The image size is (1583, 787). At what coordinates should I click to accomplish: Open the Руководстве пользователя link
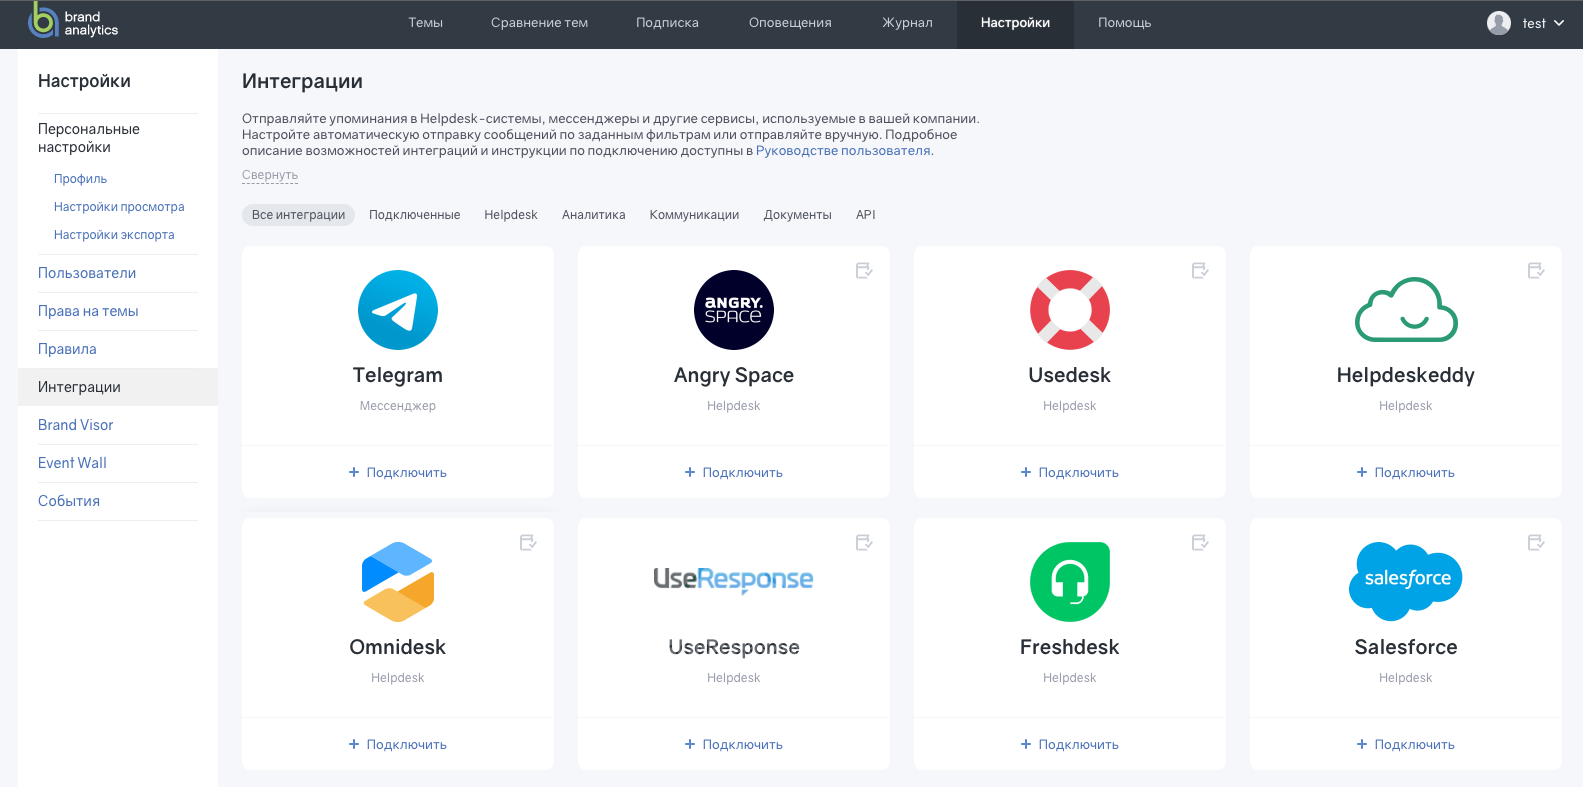pyautogui.click(x=843, y=151)
